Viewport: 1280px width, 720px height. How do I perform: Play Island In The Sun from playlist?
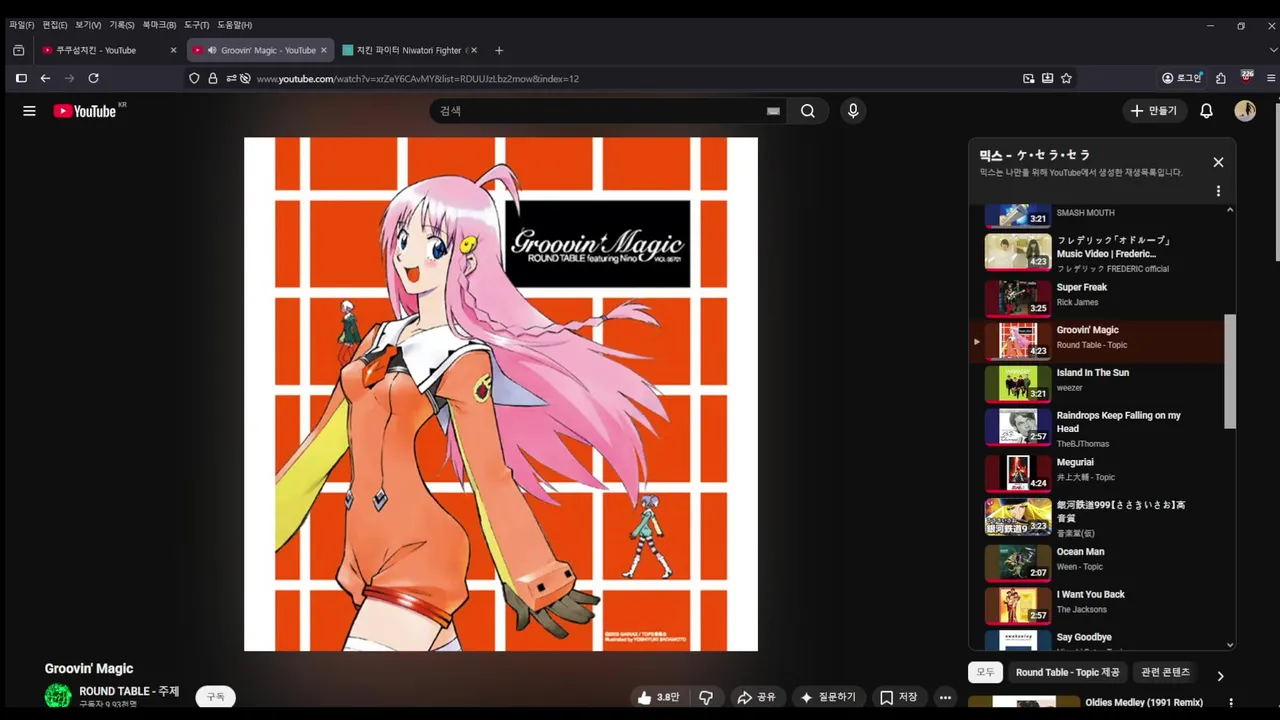(x=1097, y=383)
